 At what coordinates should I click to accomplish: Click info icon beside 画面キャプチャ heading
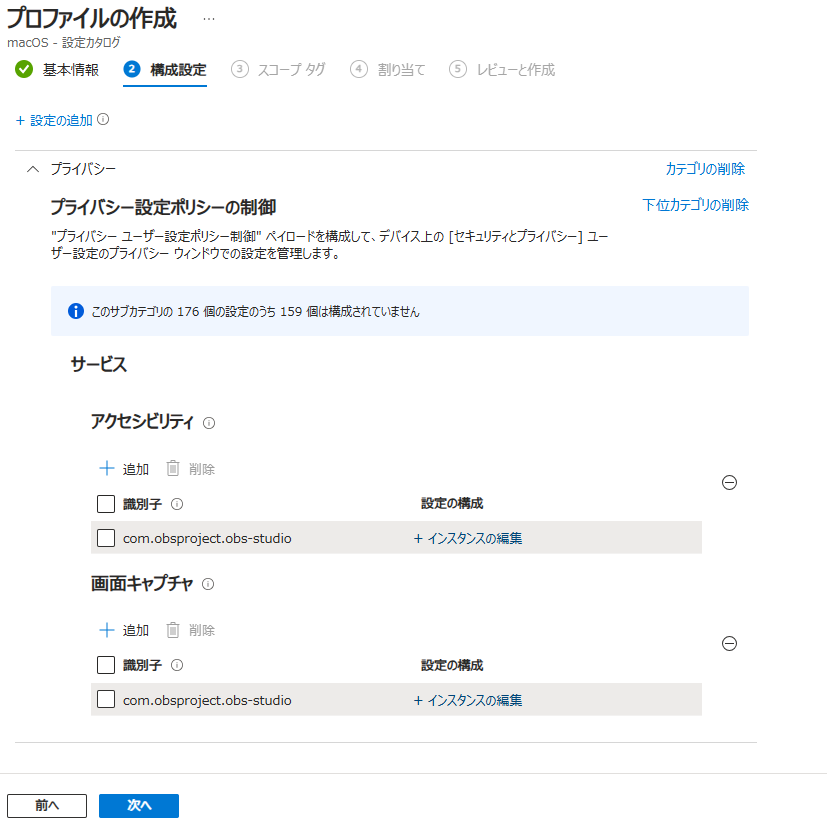(x=208, y=584)
